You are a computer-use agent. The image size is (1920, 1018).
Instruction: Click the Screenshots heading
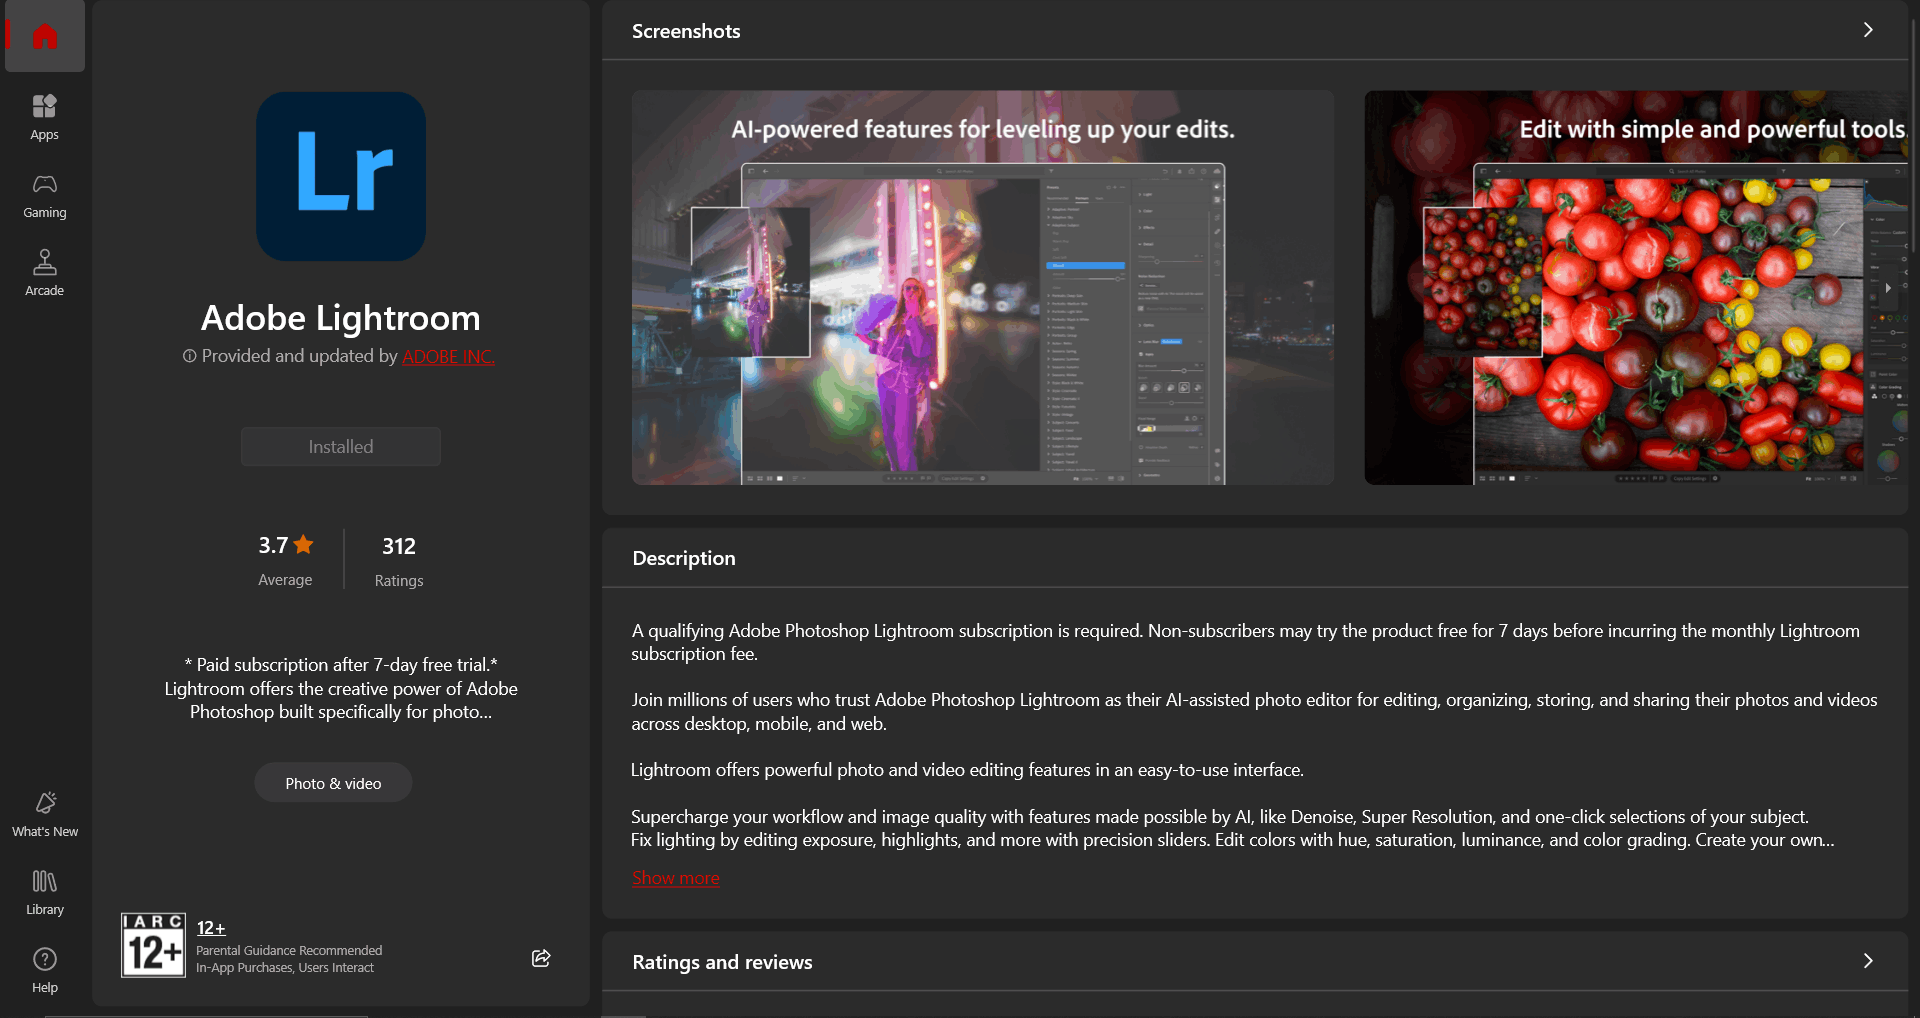click(686, 31)
